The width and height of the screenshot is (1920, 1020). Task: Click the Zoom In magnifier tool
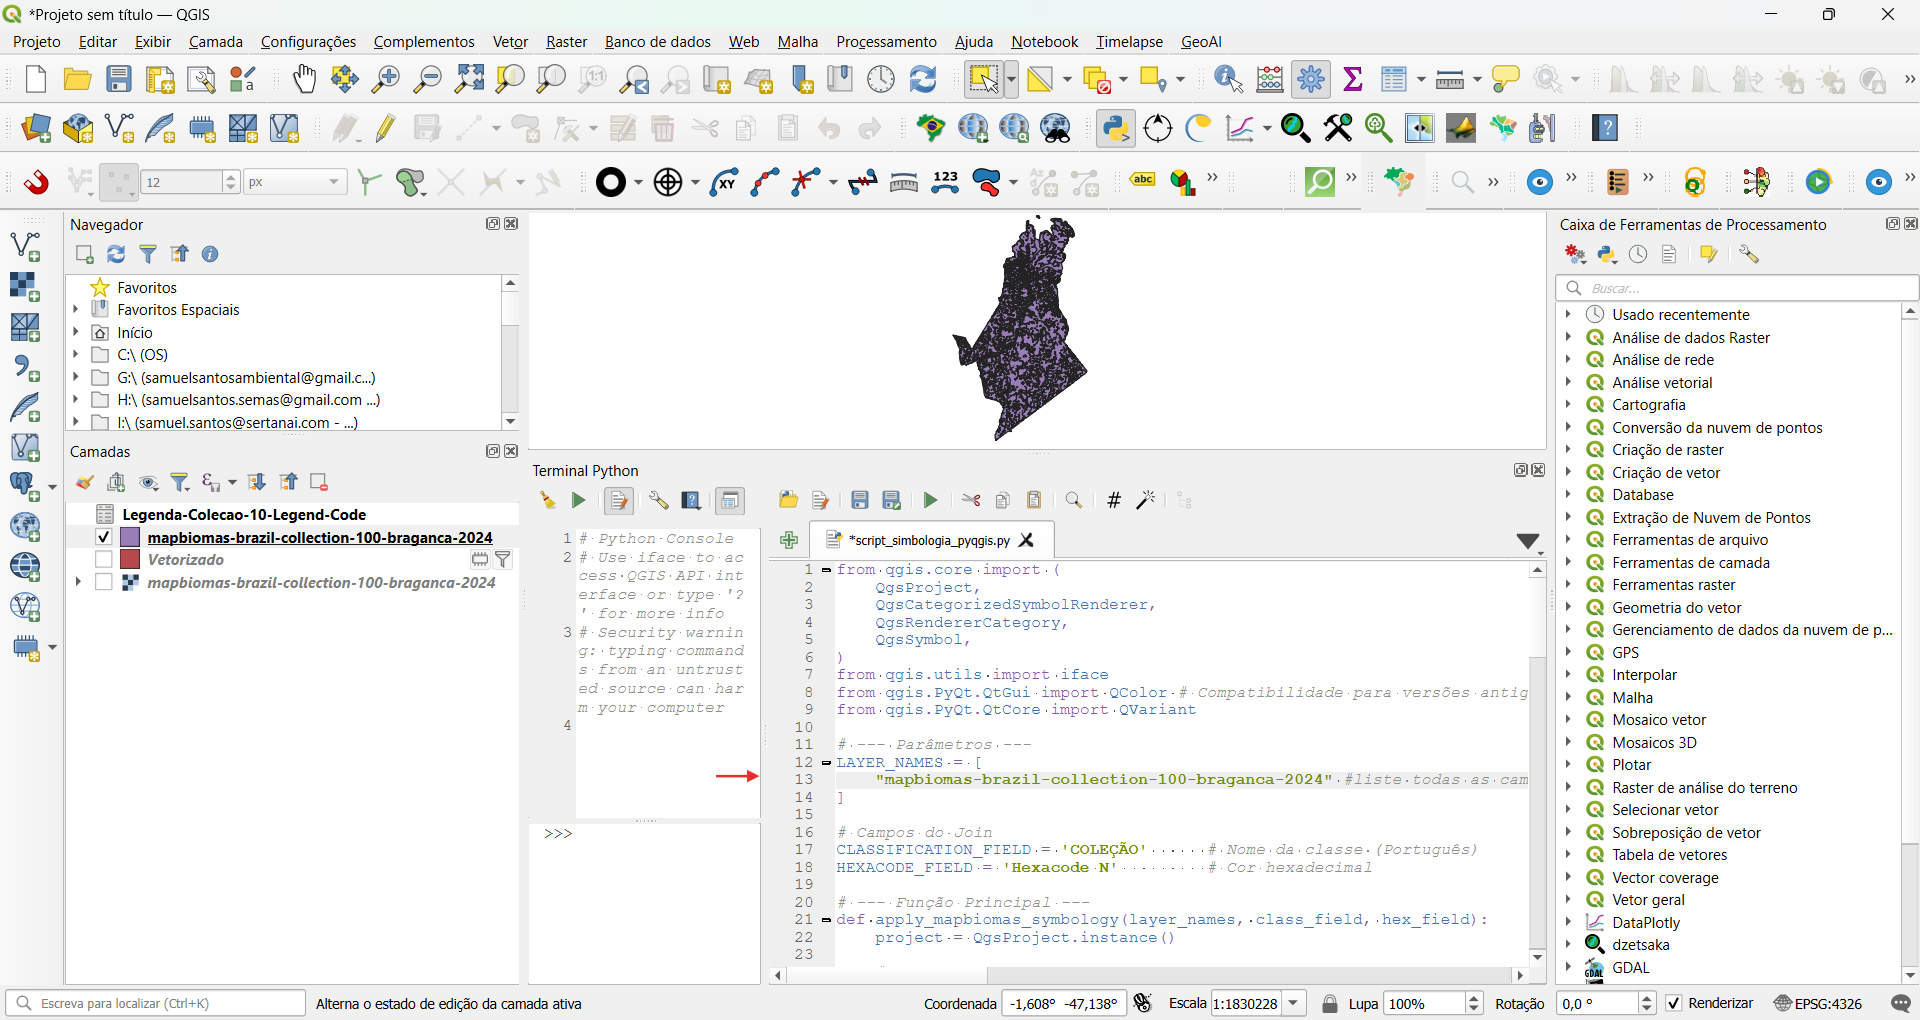(385, 79)
